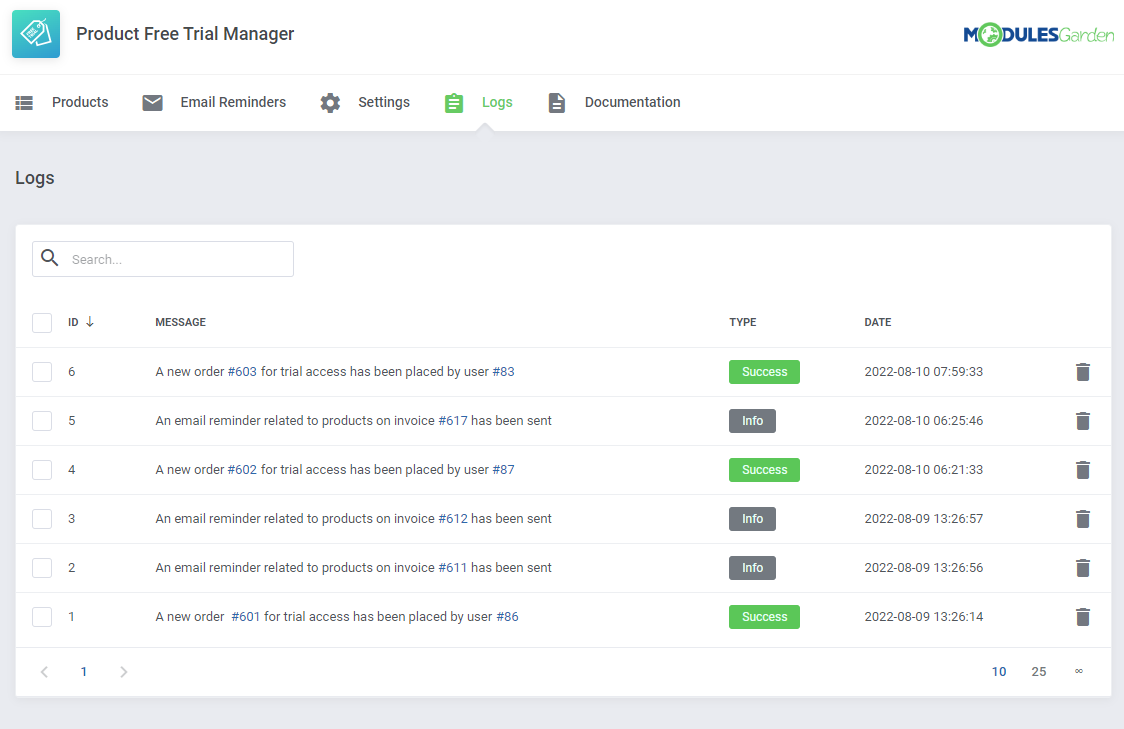Open user #86 link

pyautogui.click(x=508, y=616)
